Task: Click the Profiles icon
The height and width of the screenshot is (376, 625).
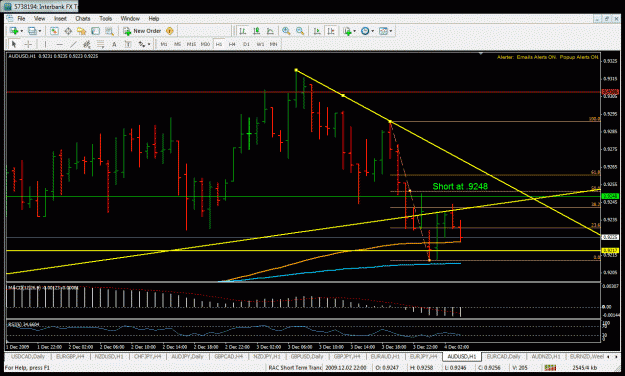Action: (32, 31)
